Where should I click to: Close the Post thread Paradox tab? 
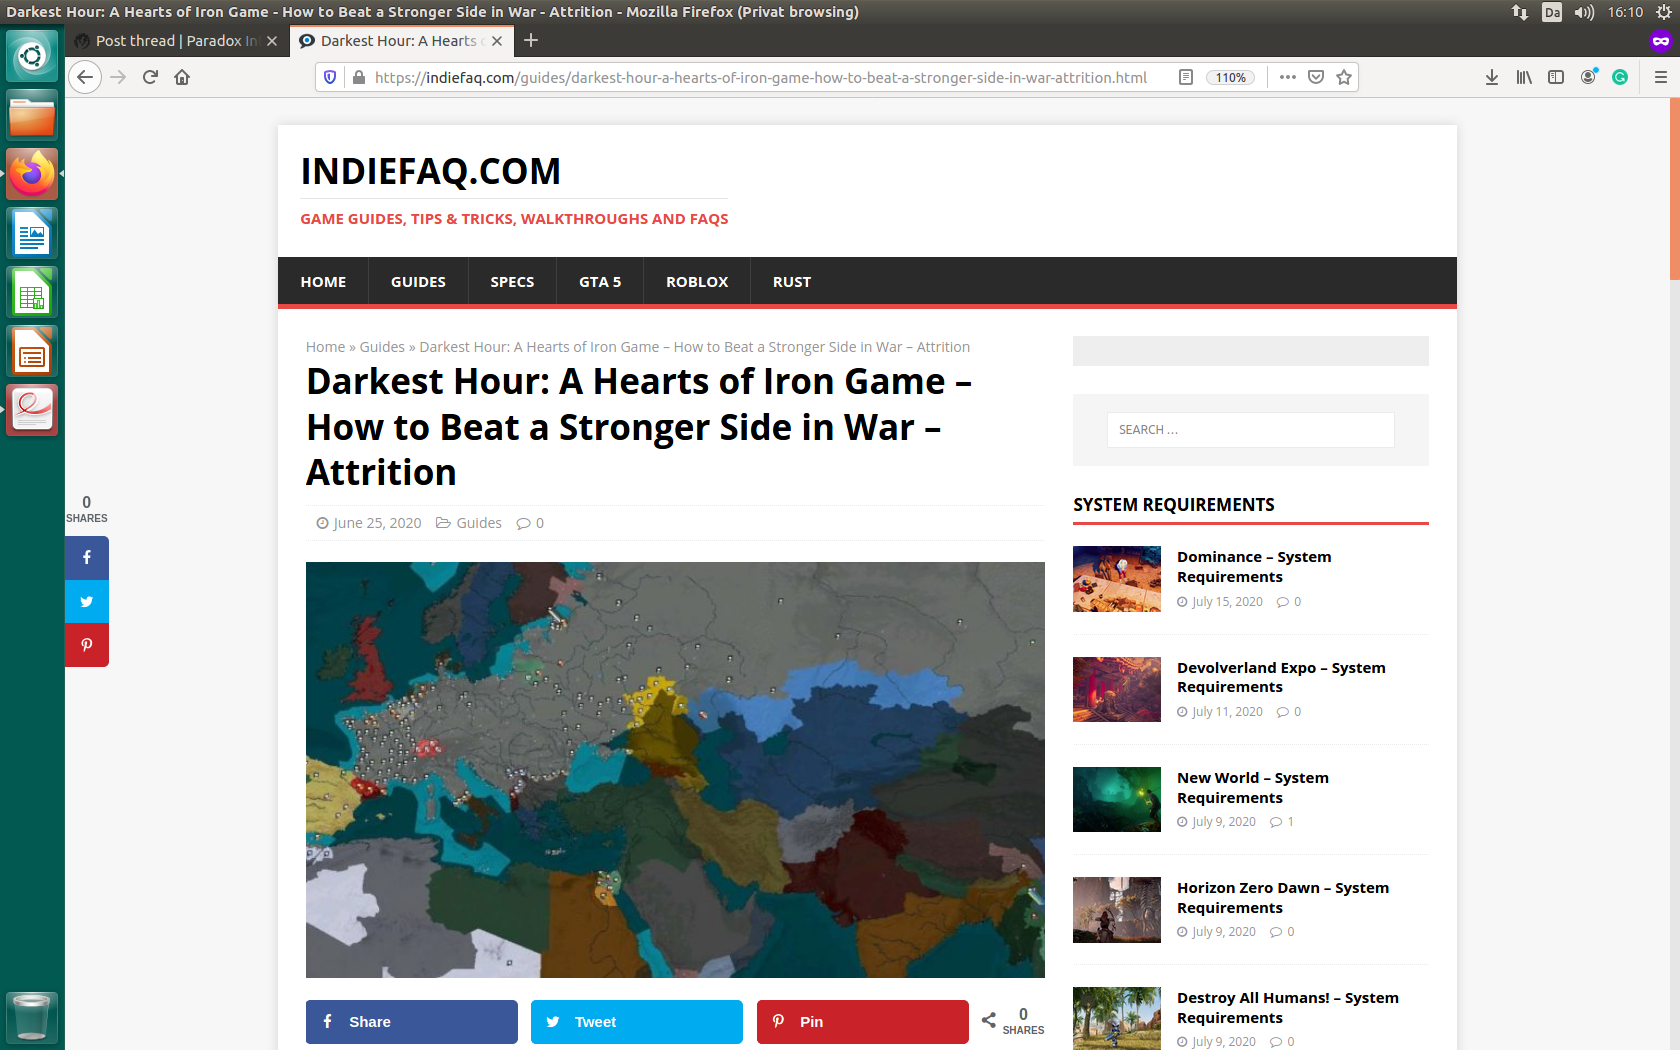(x=272, y=41)
